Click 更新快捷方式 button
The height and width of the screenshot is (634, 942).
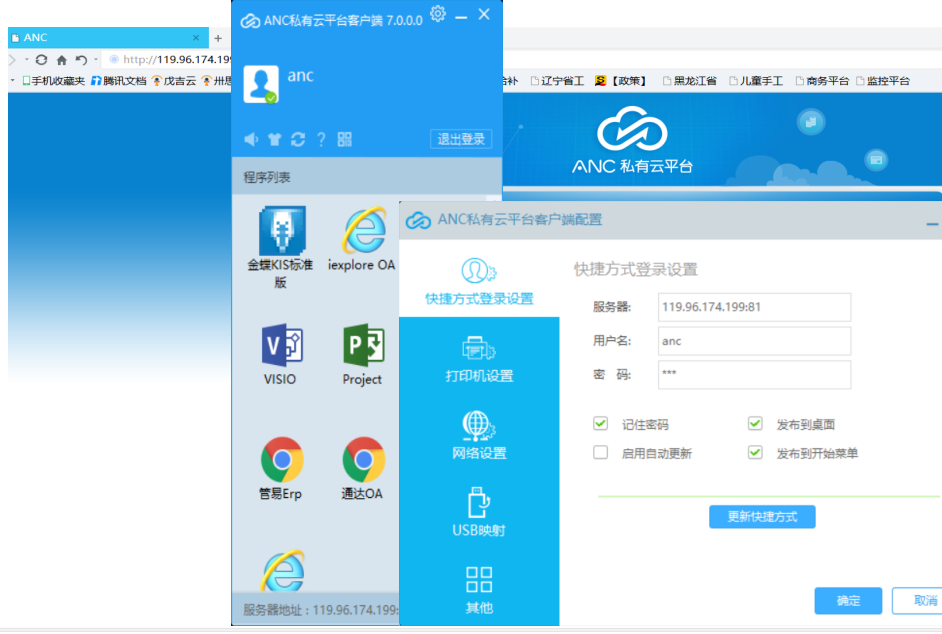[762, 516]
